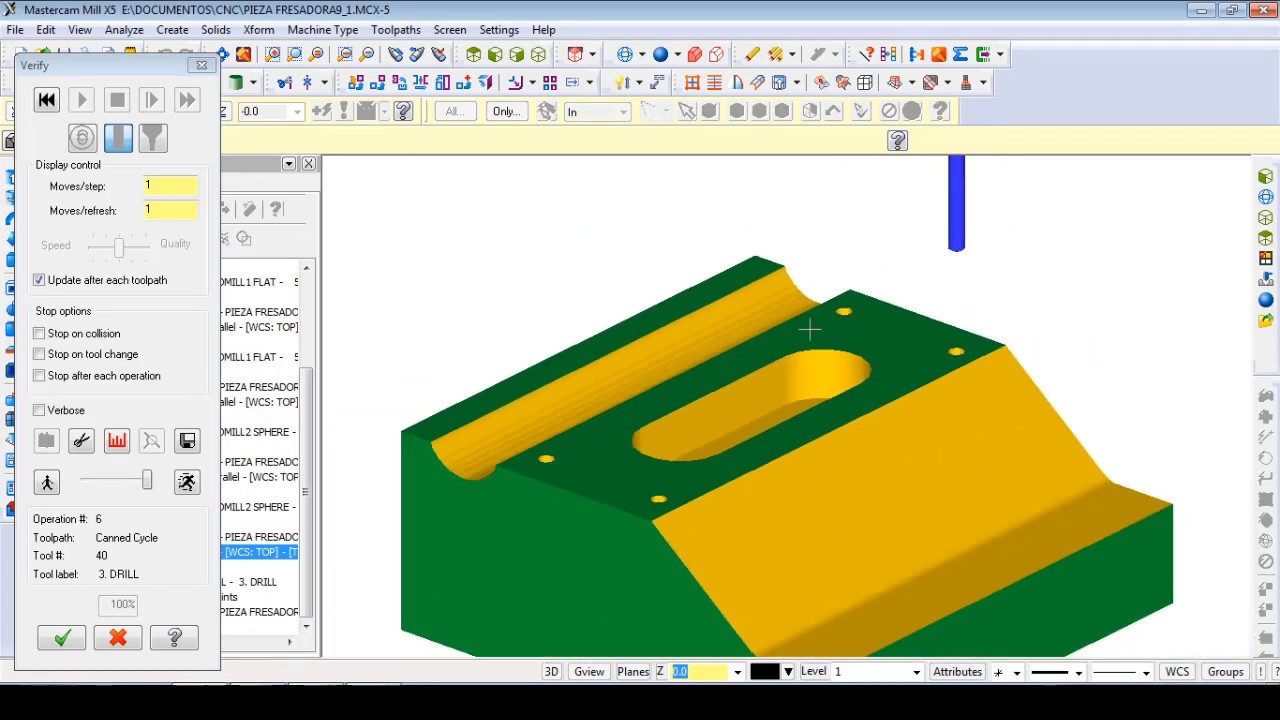
Task: Open the Analyze menu
Action: (124, 30)
